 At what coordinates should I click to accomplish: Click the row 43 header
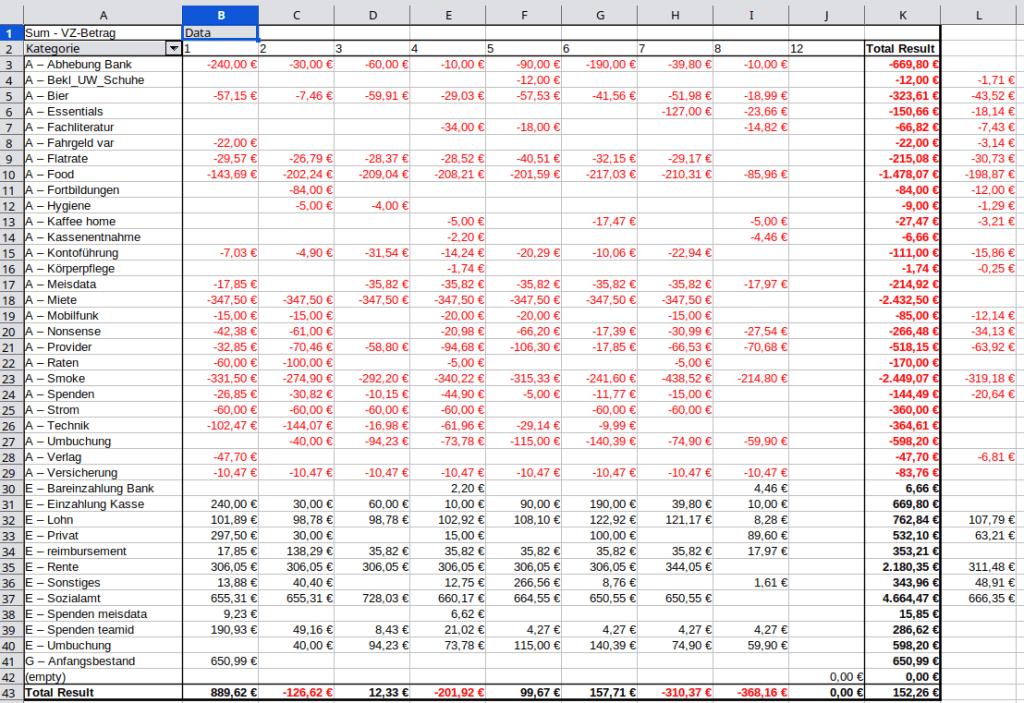[11, 693]
